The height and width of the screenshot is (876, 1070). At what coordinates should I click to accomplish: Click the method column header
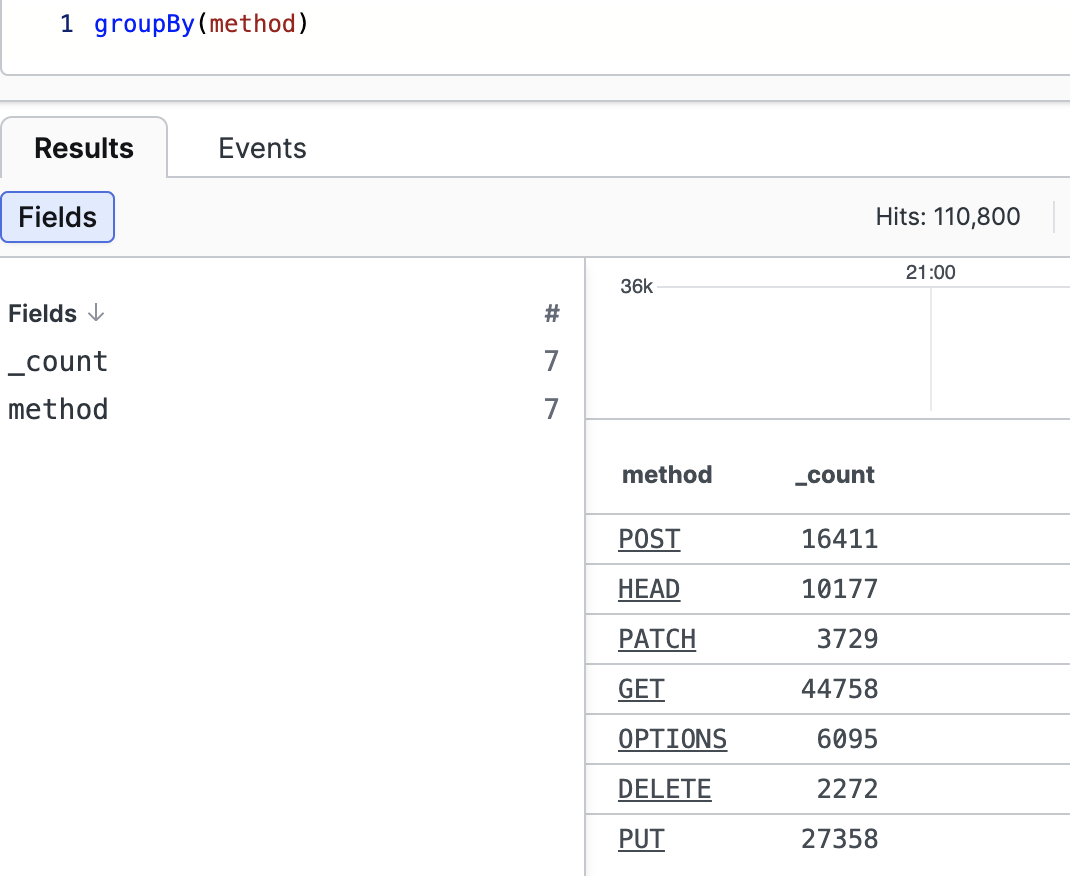[666, 475]
